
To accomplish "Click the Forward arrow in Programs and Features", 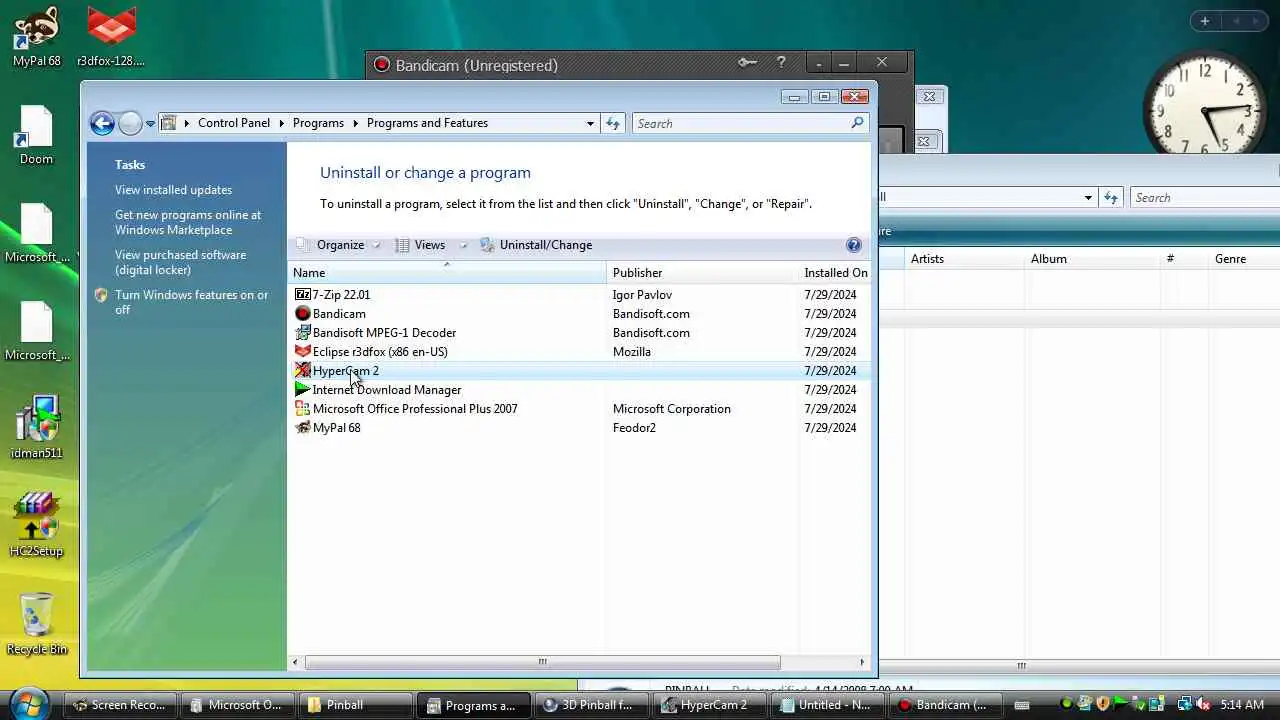I will [130, 123].
